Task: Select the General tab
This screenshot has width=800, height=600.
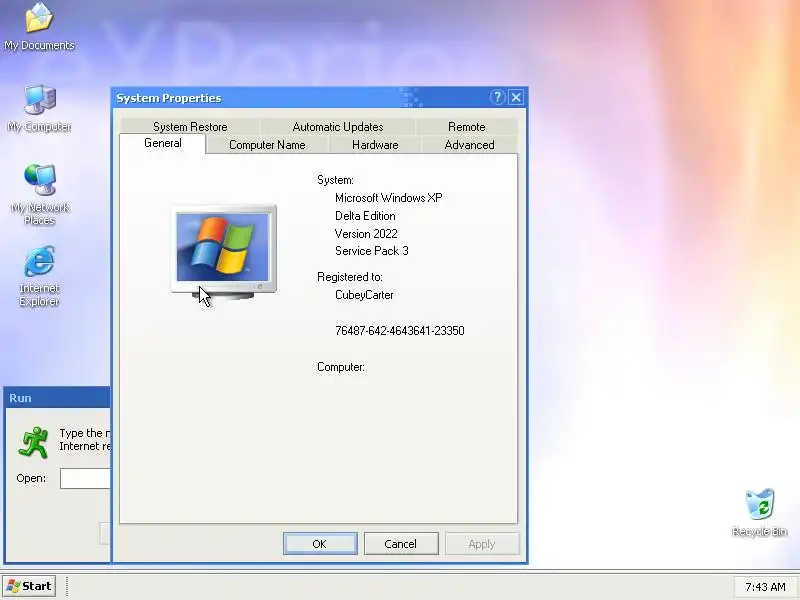Action: [163, 143]
